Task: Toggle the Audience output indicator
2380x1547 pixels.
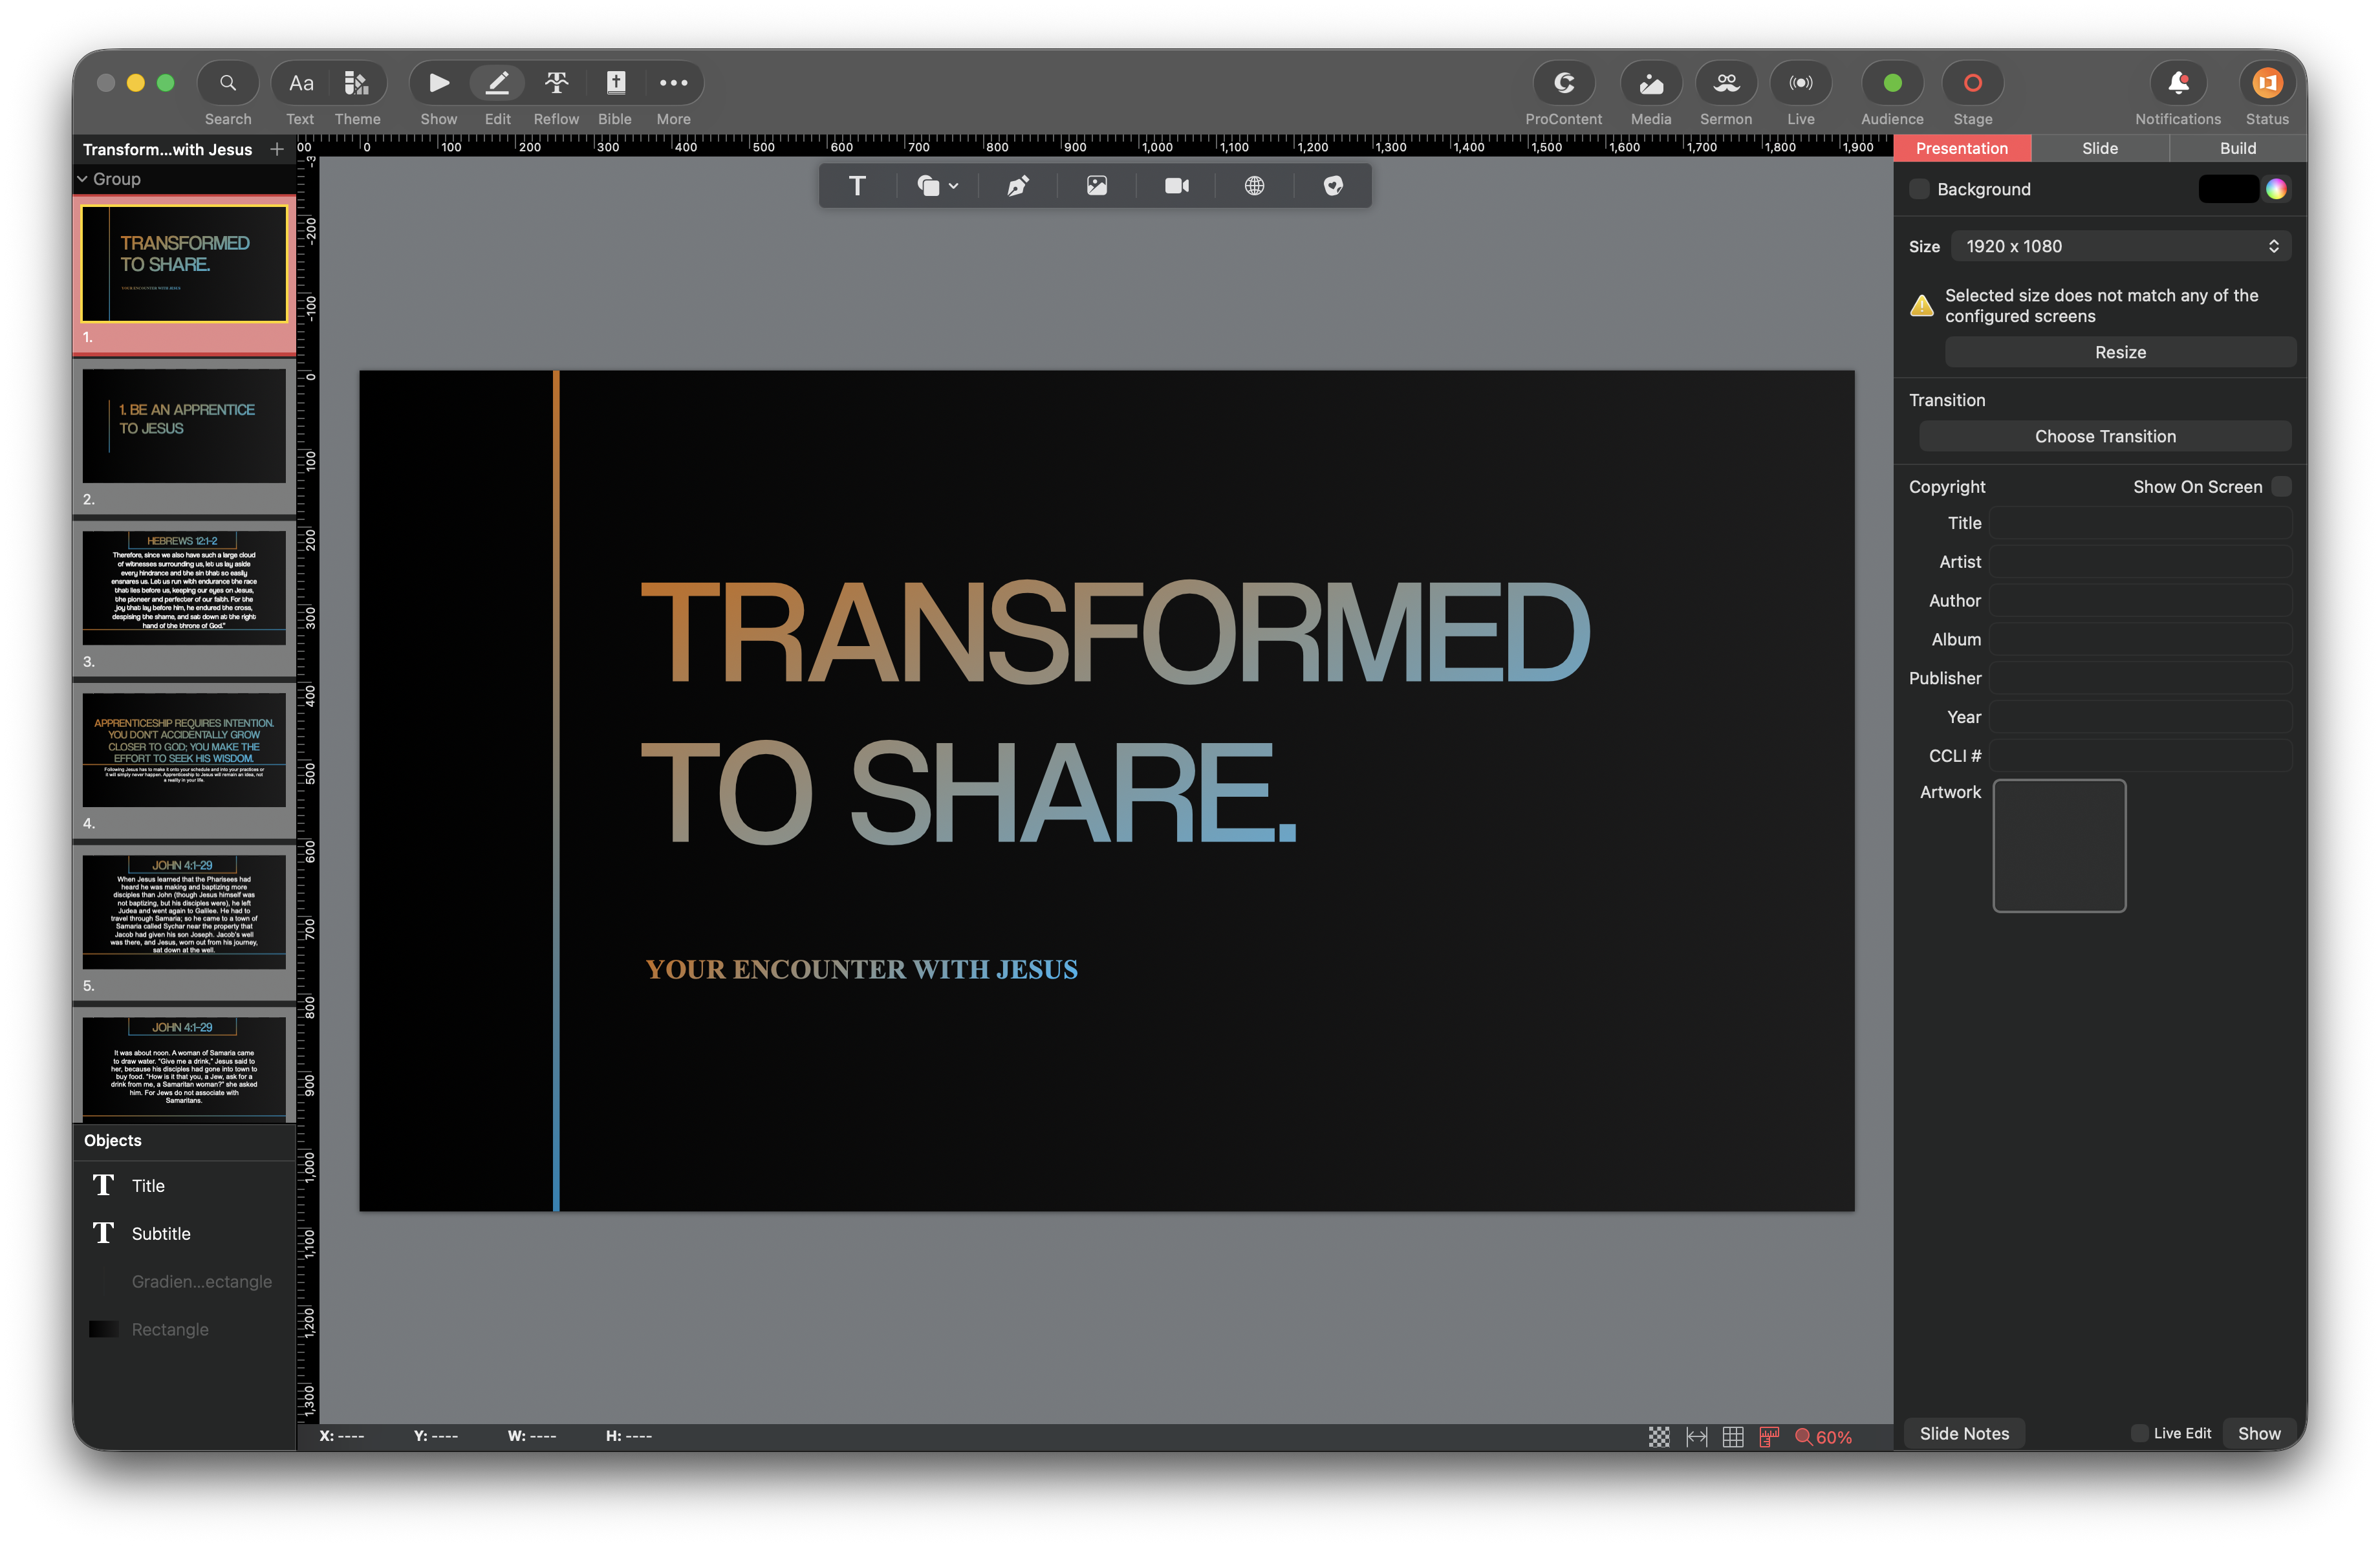Action: 1892,83
